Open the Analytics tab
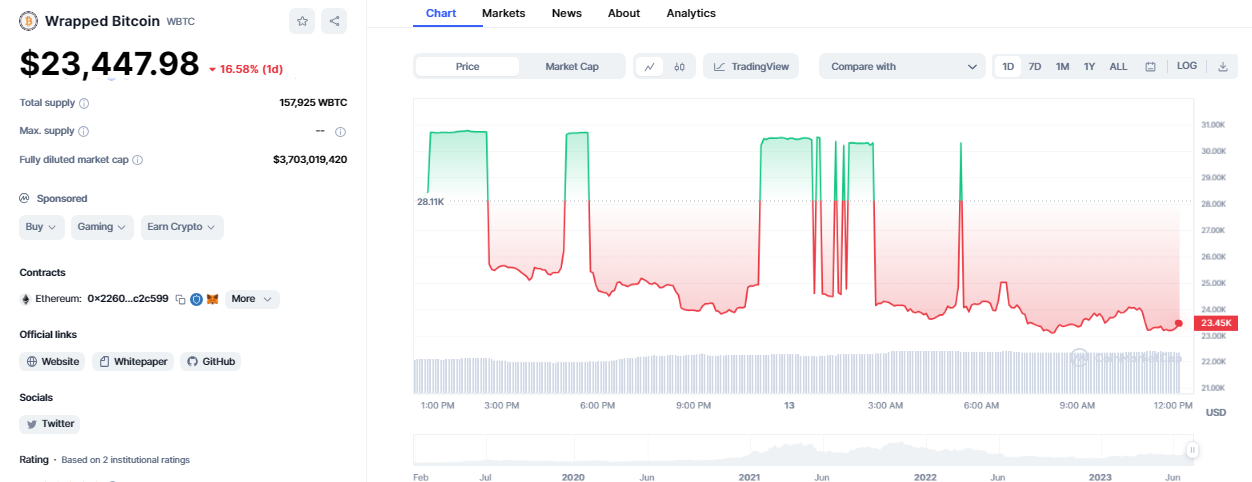 pyautogui.click(x=691, y=13)
